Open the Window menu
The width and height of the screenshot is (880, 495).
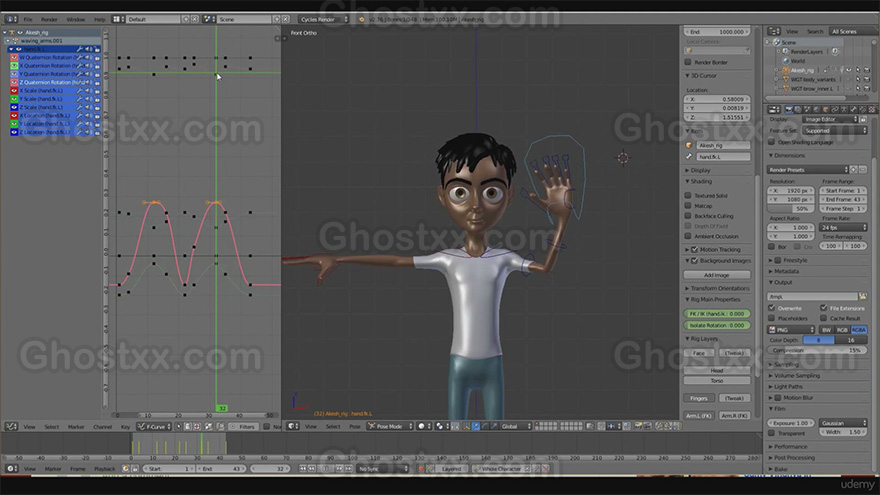click(x=75, y=19)
